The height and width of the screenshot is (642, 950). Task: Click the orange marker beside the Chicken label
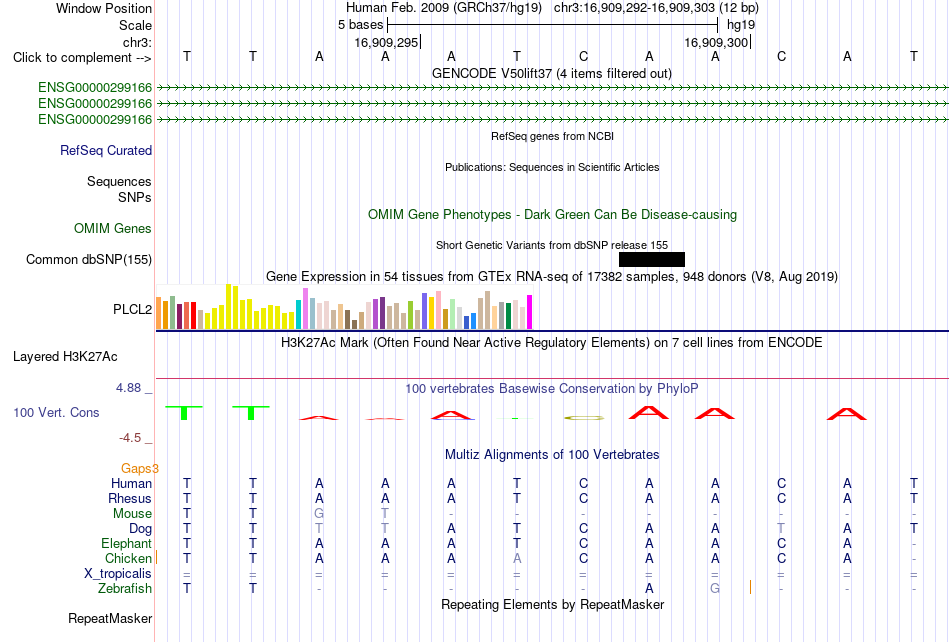(156, 557)
